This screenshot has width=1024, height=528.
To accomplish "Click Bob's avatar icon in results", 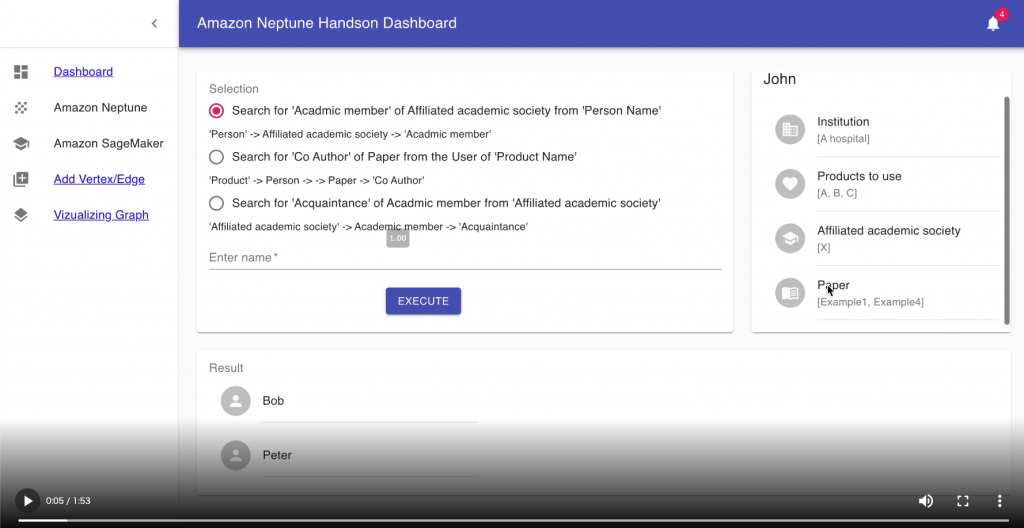I will (x=236, y=401).
